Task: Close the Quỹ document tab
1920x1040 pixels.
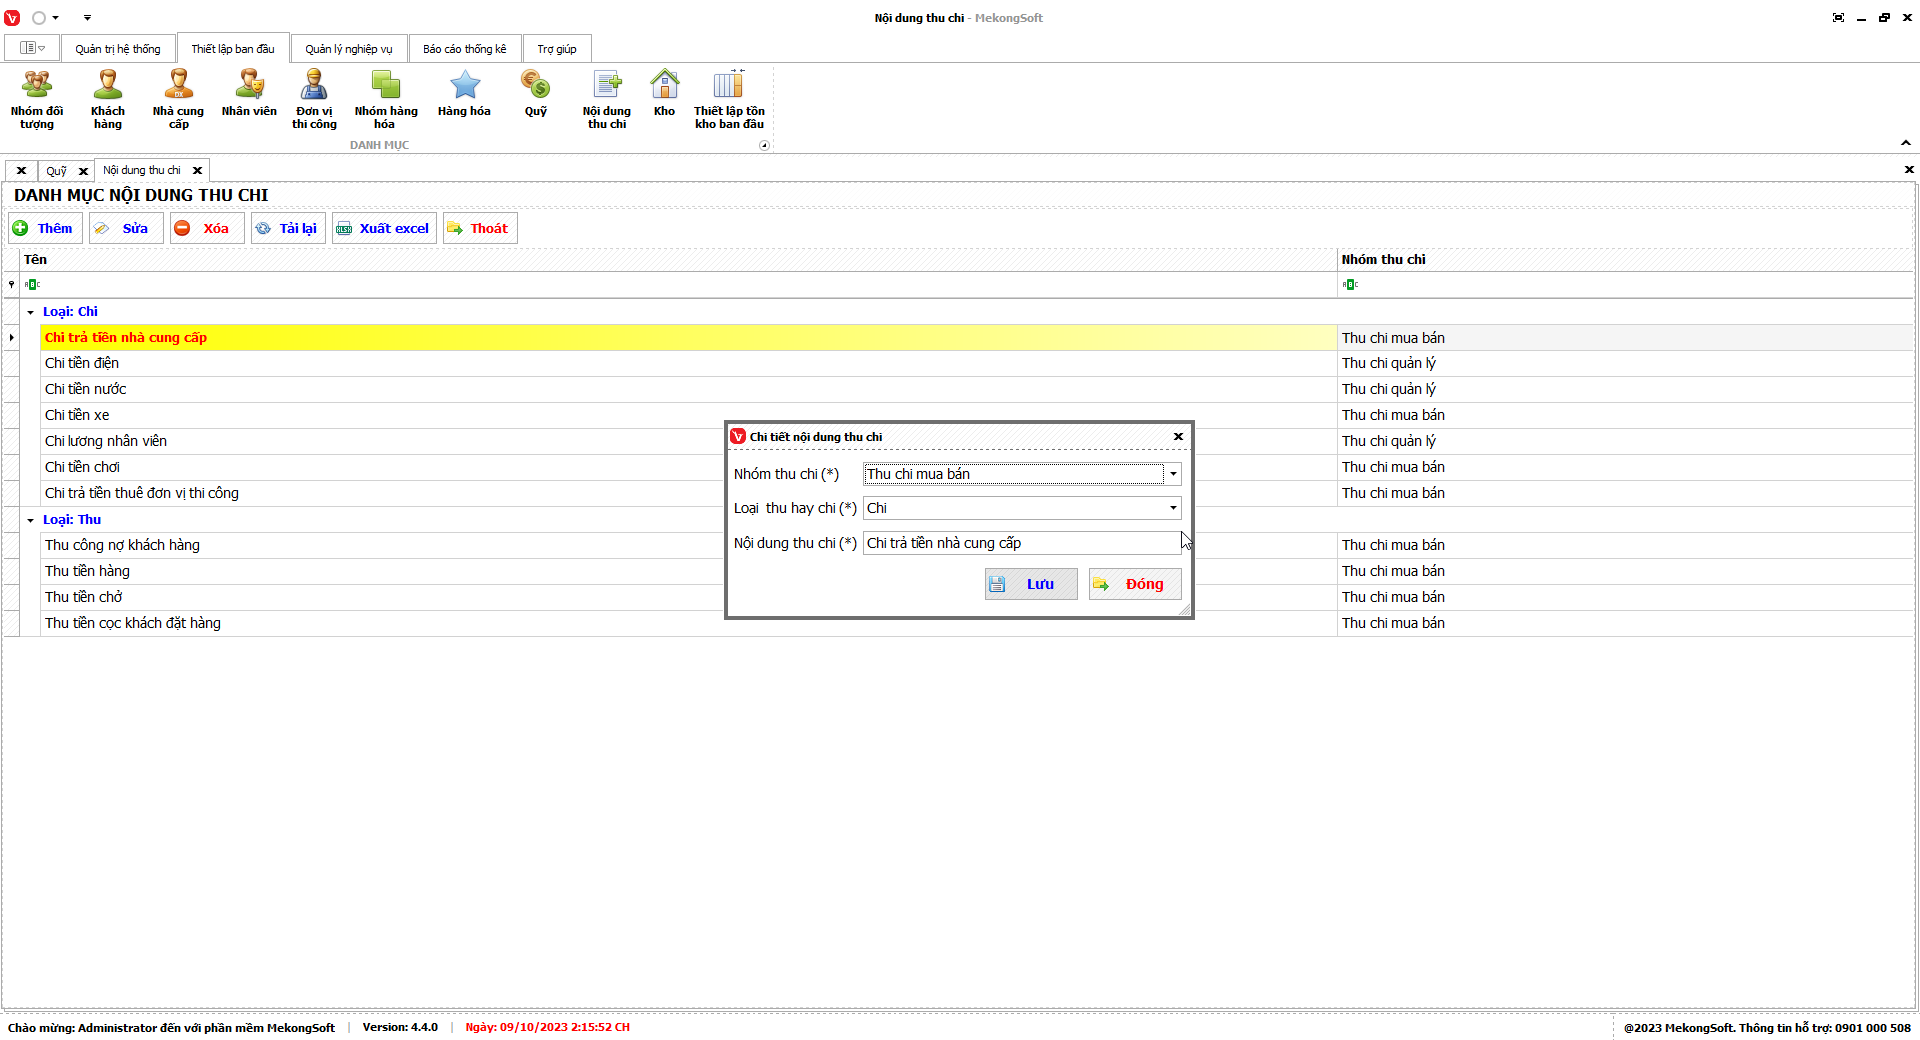Action: pos(84,171)
